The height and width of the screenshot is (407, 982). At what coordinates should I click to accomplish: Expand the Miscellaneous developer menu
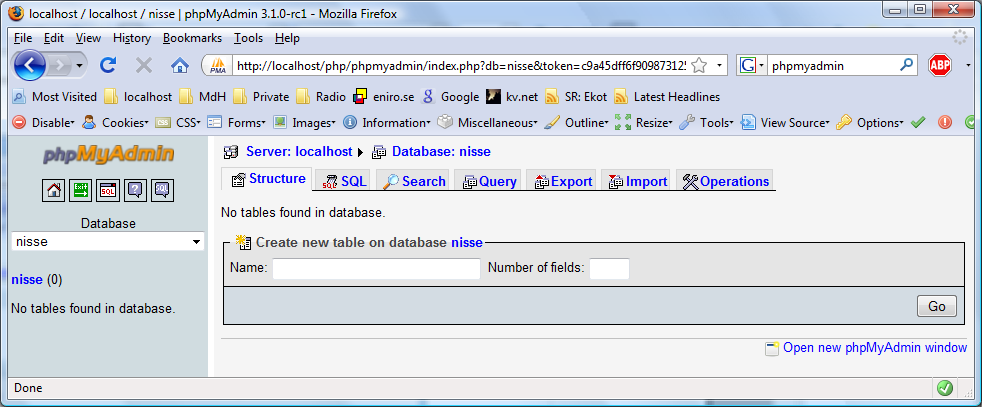[487, 123]
